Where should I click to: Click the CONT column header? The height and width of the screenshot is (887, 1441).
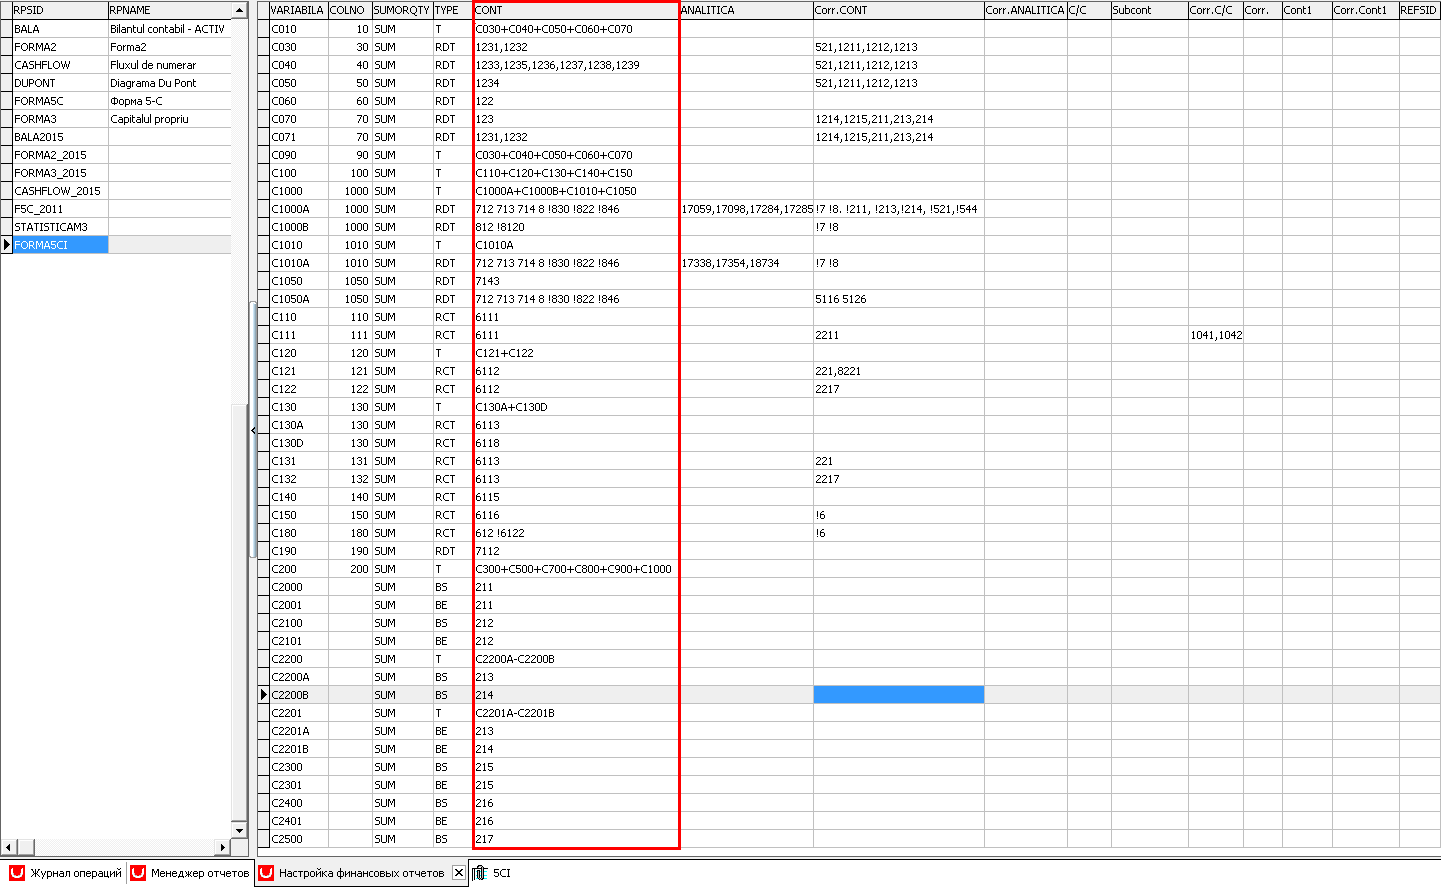[x=576, y=10]
